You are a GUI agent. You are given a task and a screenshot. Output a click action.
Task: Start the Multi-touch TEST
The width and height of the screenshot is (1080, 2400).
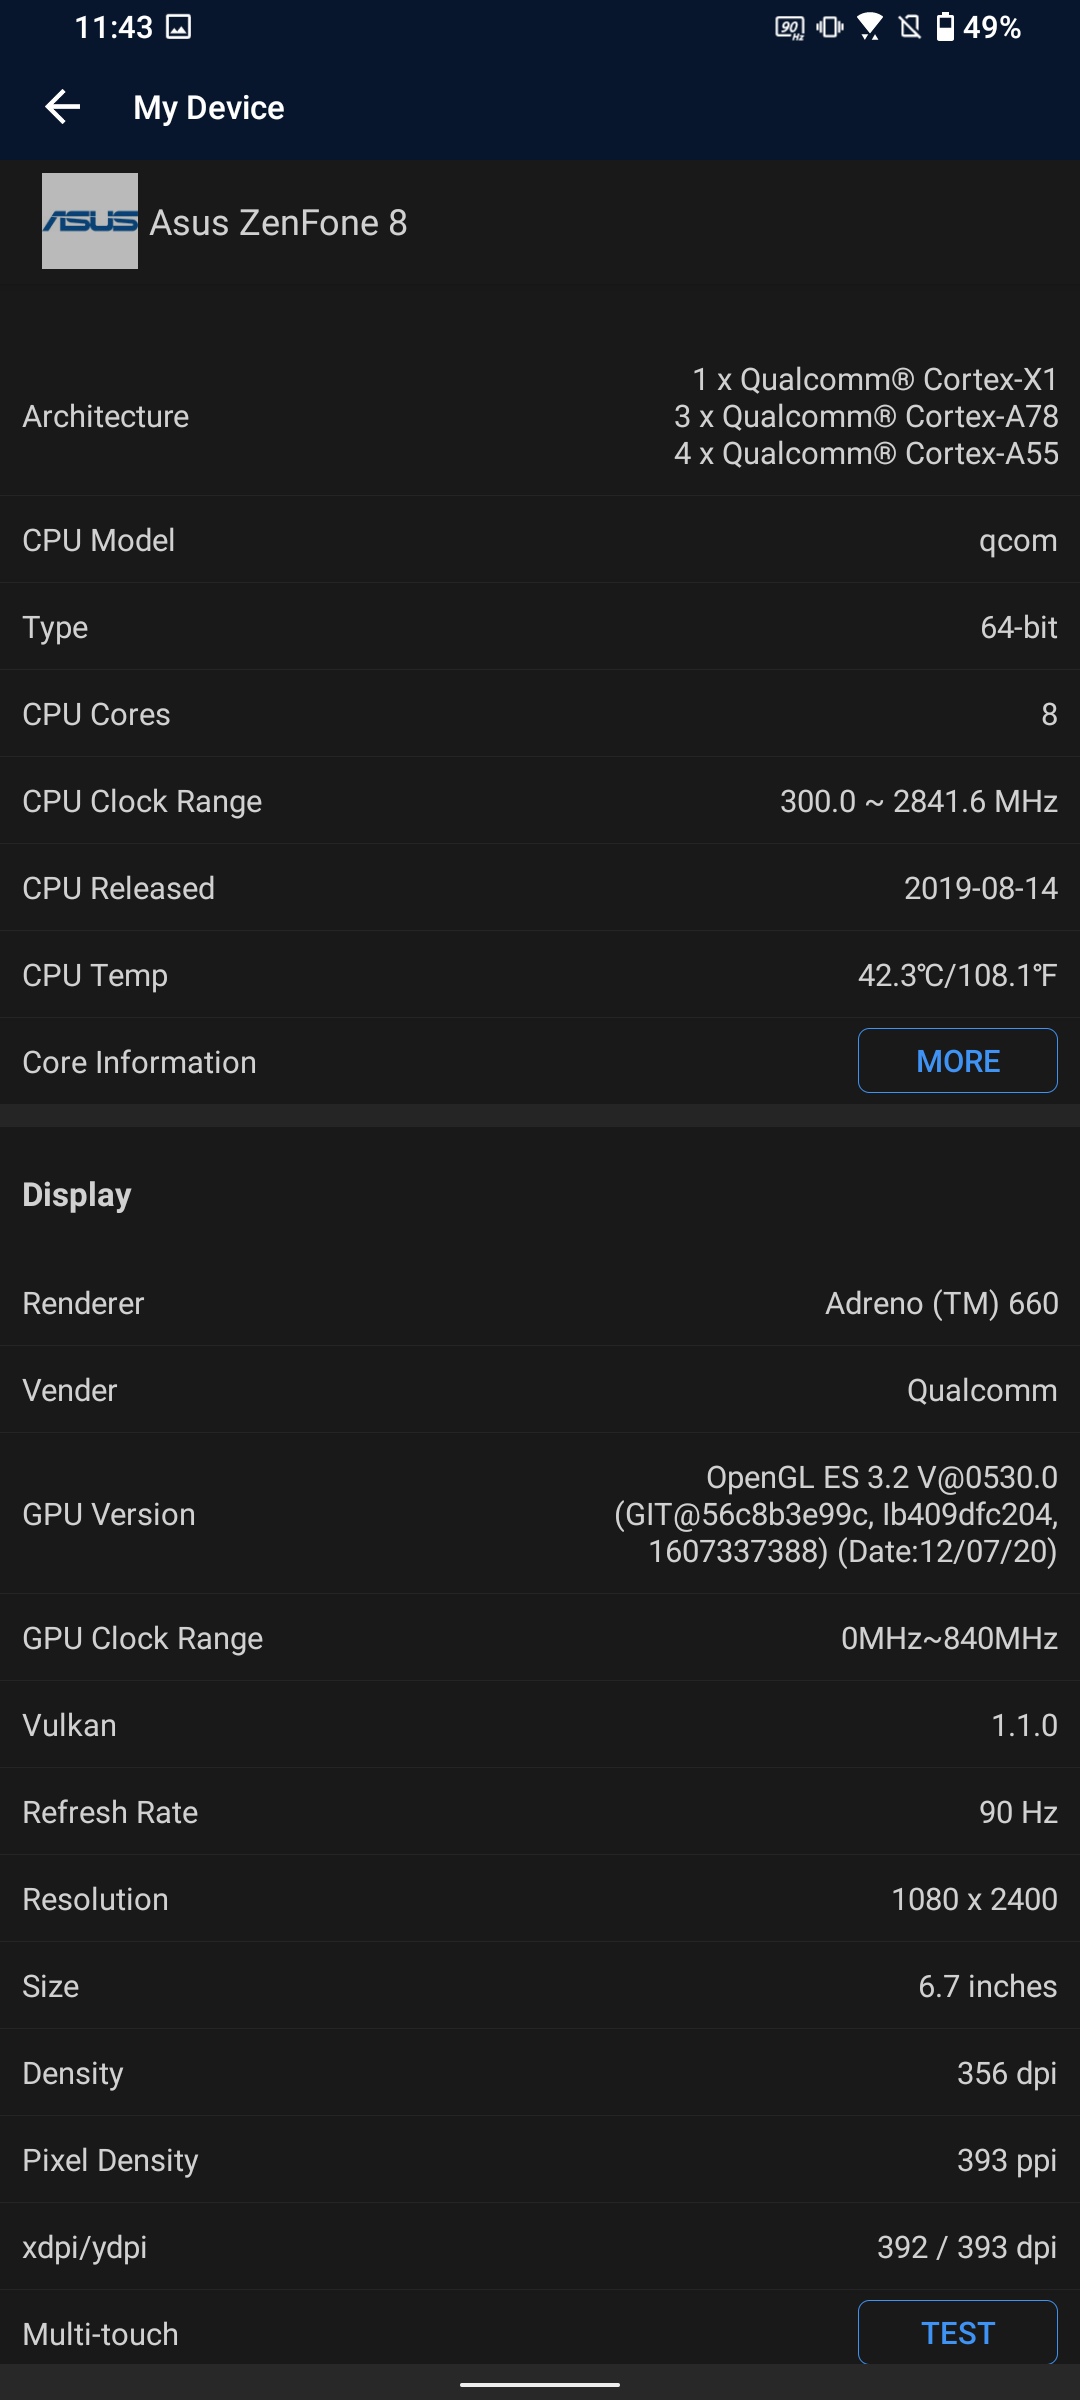coord(957,2332)
